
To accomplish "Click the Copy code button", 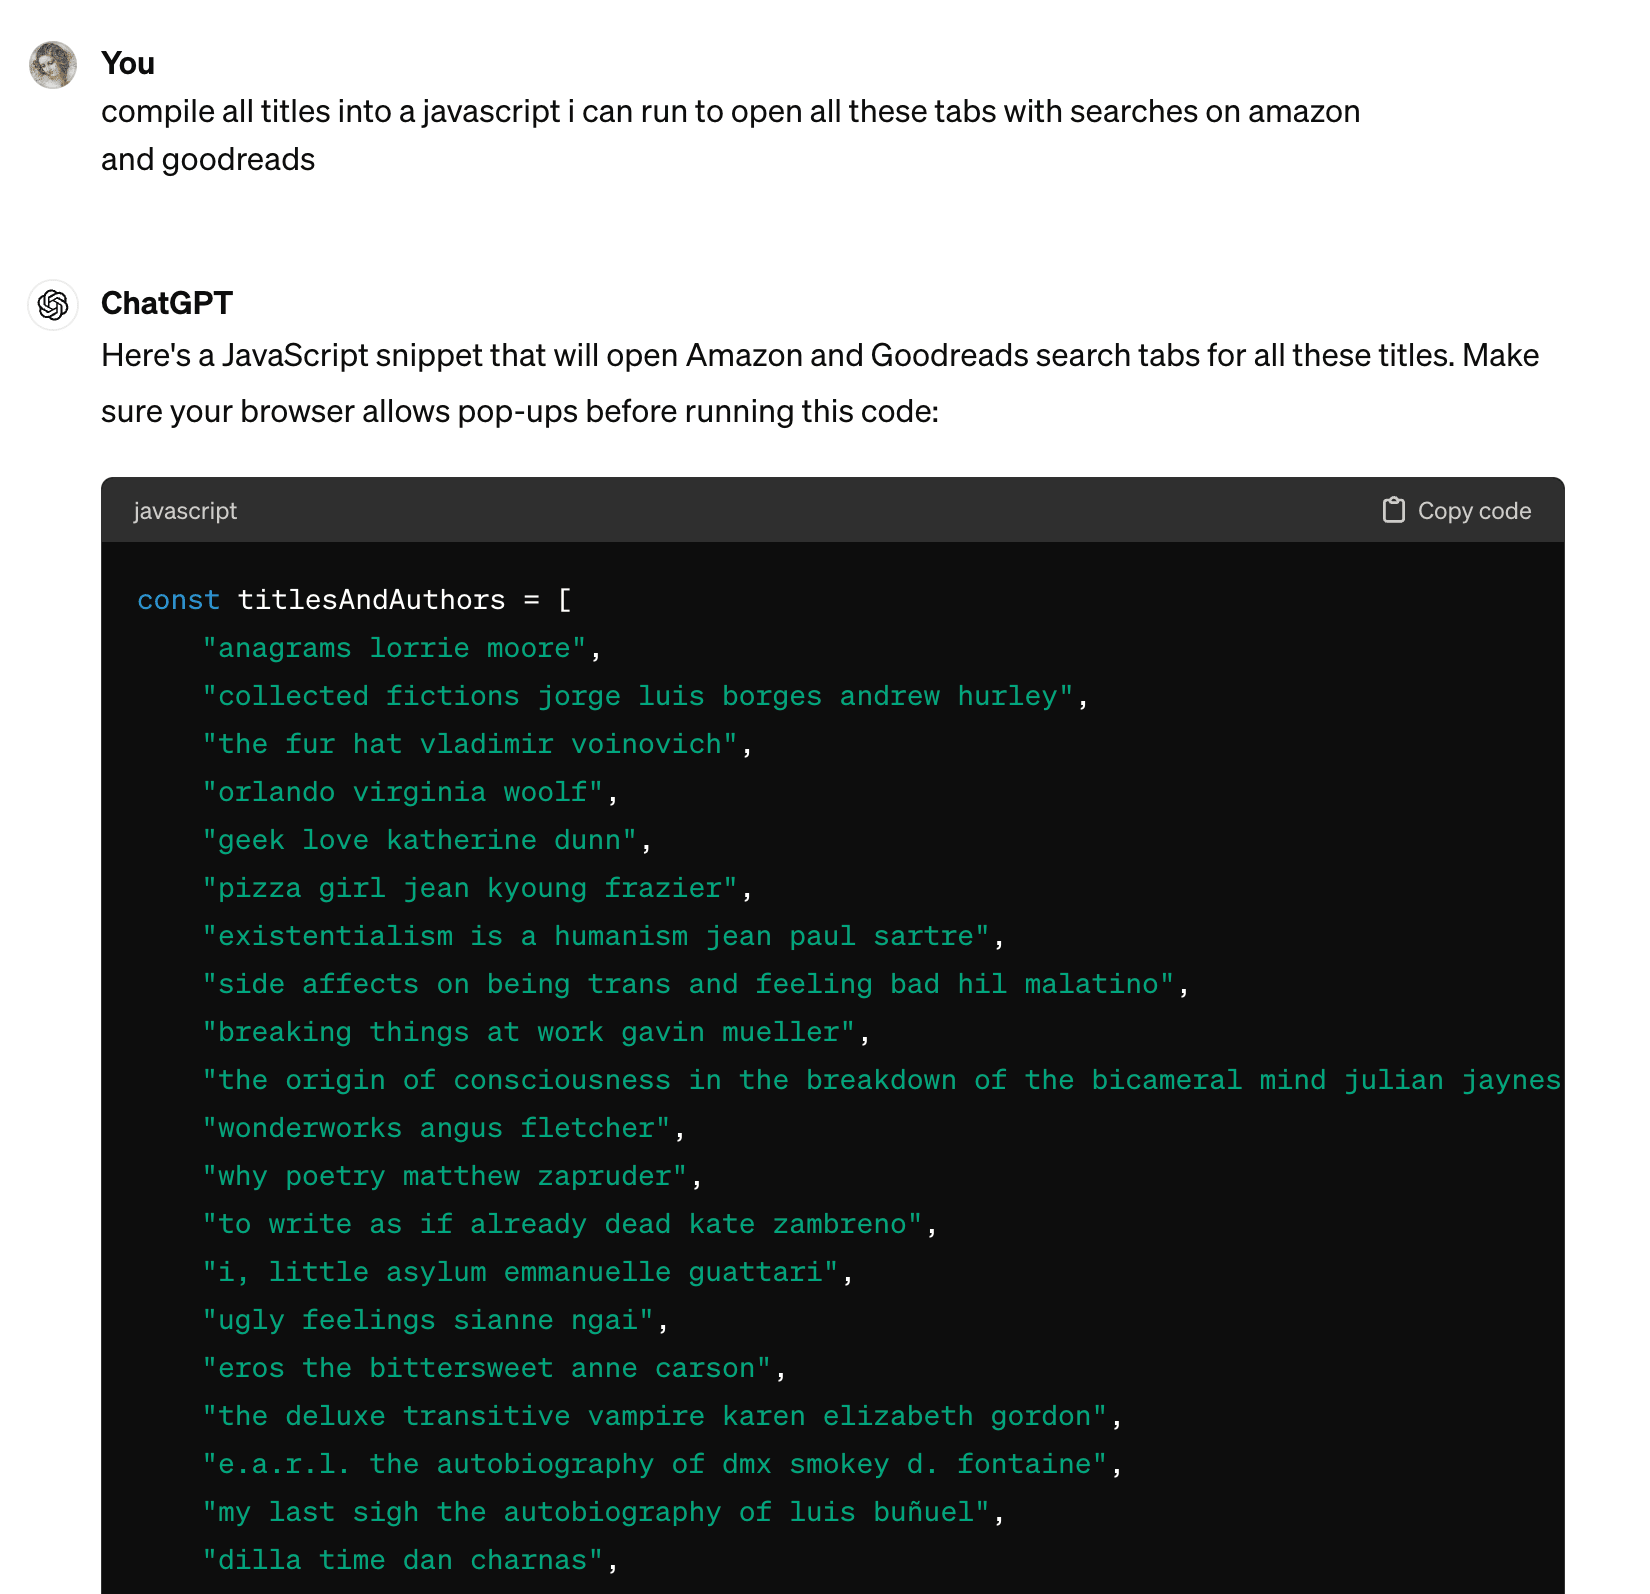I will click(1457, 510).
